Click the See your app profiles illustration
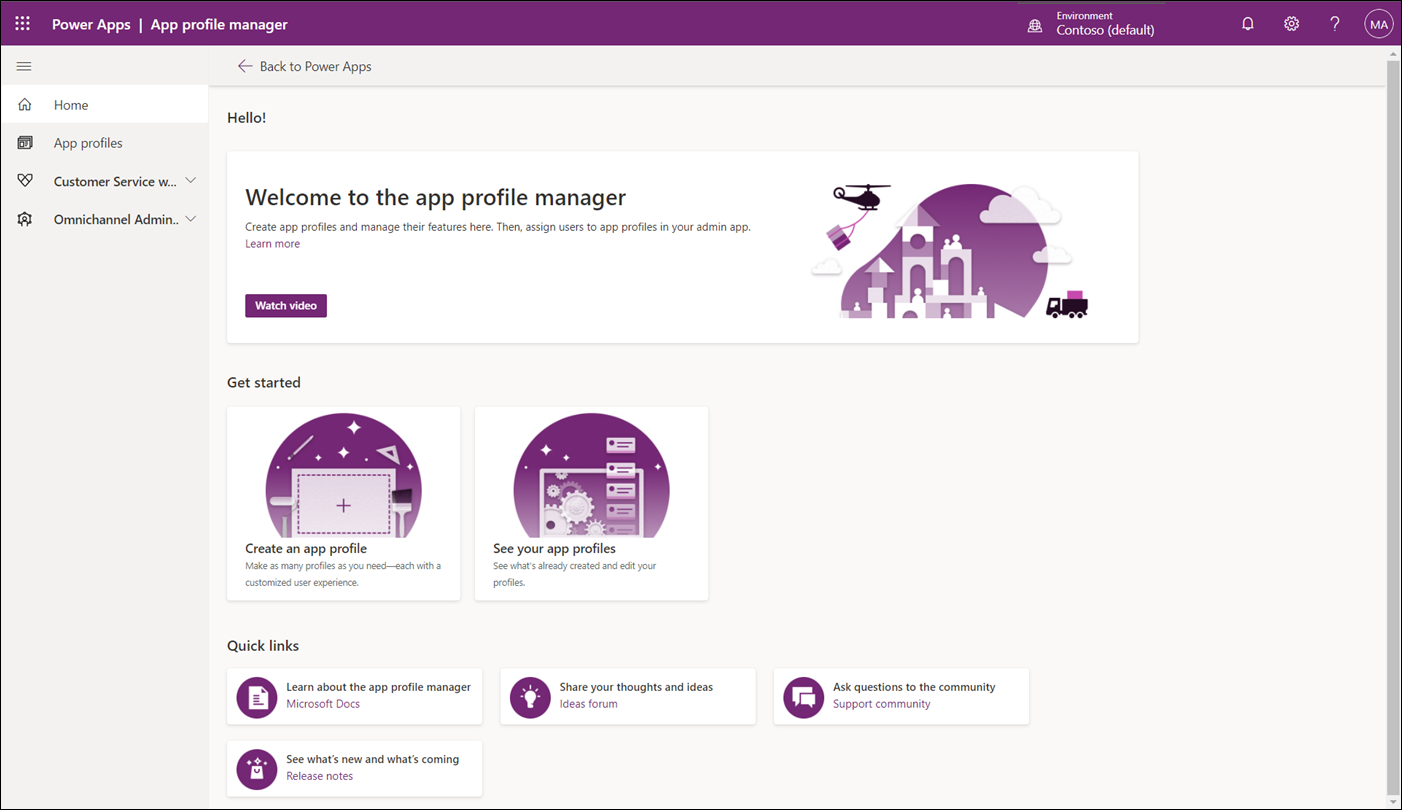Screen dimensions: 1402x810 [591, 476]
